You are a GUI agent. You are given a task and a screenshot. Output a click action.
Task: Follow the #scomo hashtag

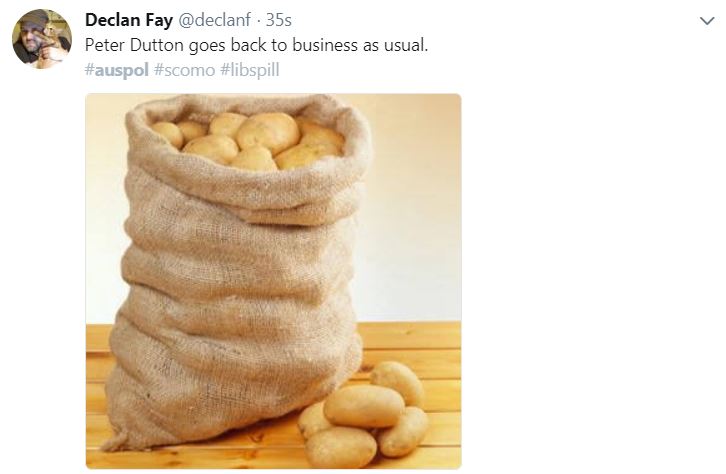coord(184,70)
